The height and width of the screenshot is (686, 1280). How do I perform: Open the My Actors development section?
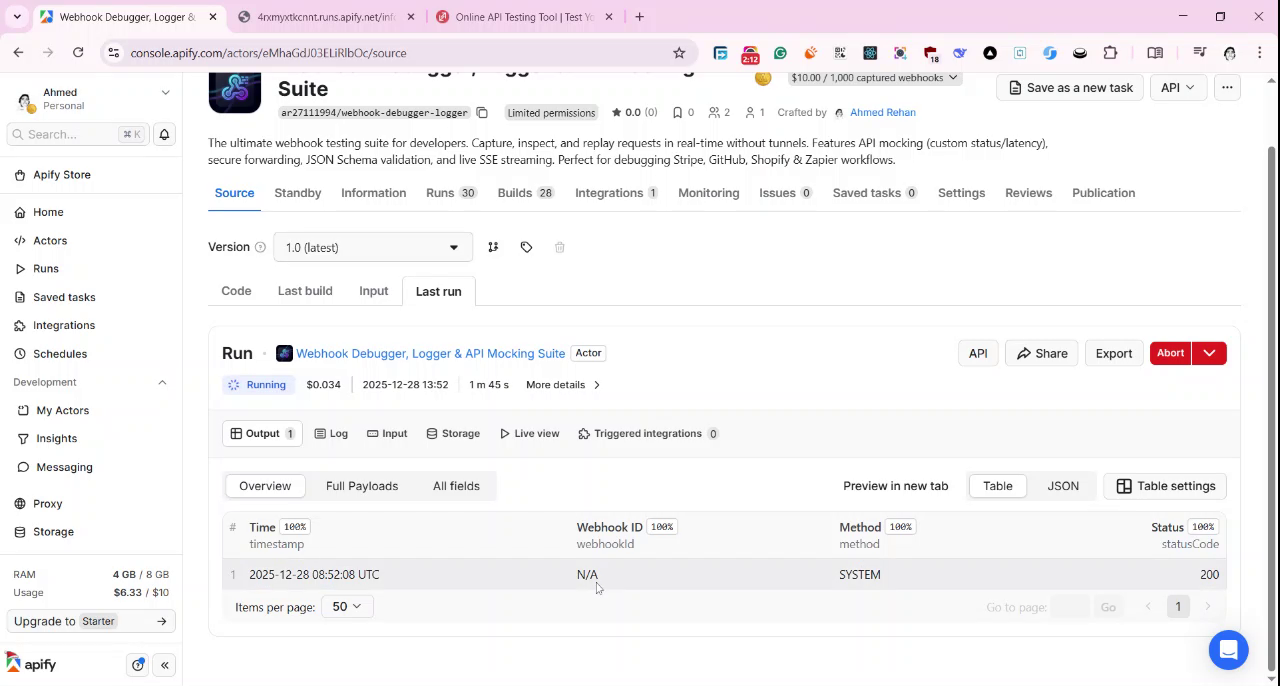coord(62,410)
